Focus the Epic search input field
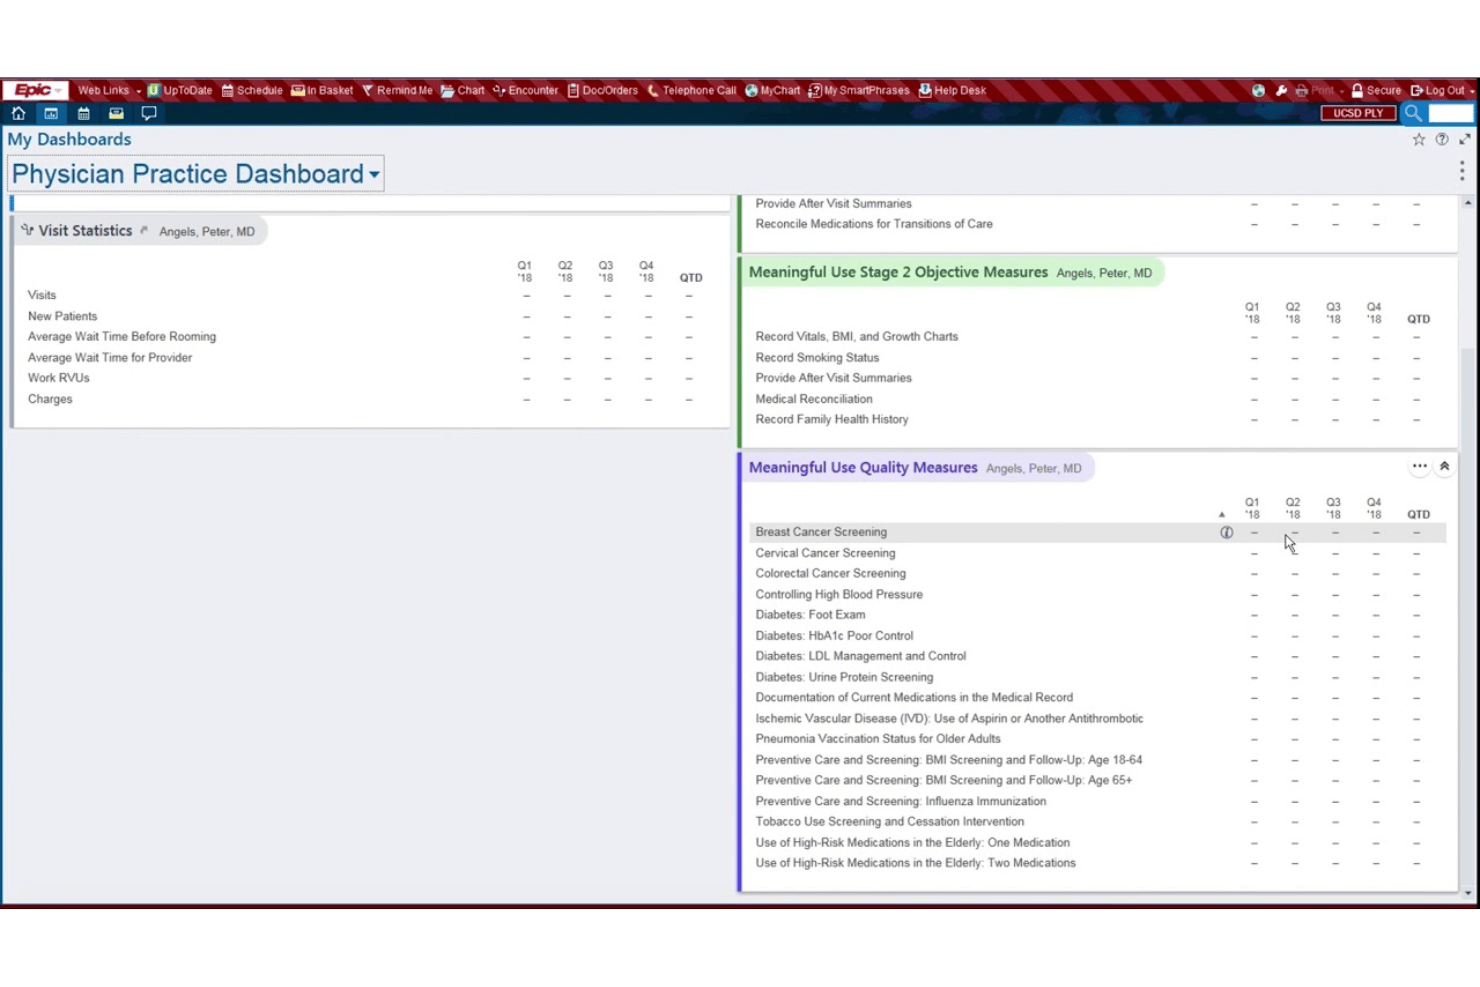1480x987 pixels. coord(1451,113)
